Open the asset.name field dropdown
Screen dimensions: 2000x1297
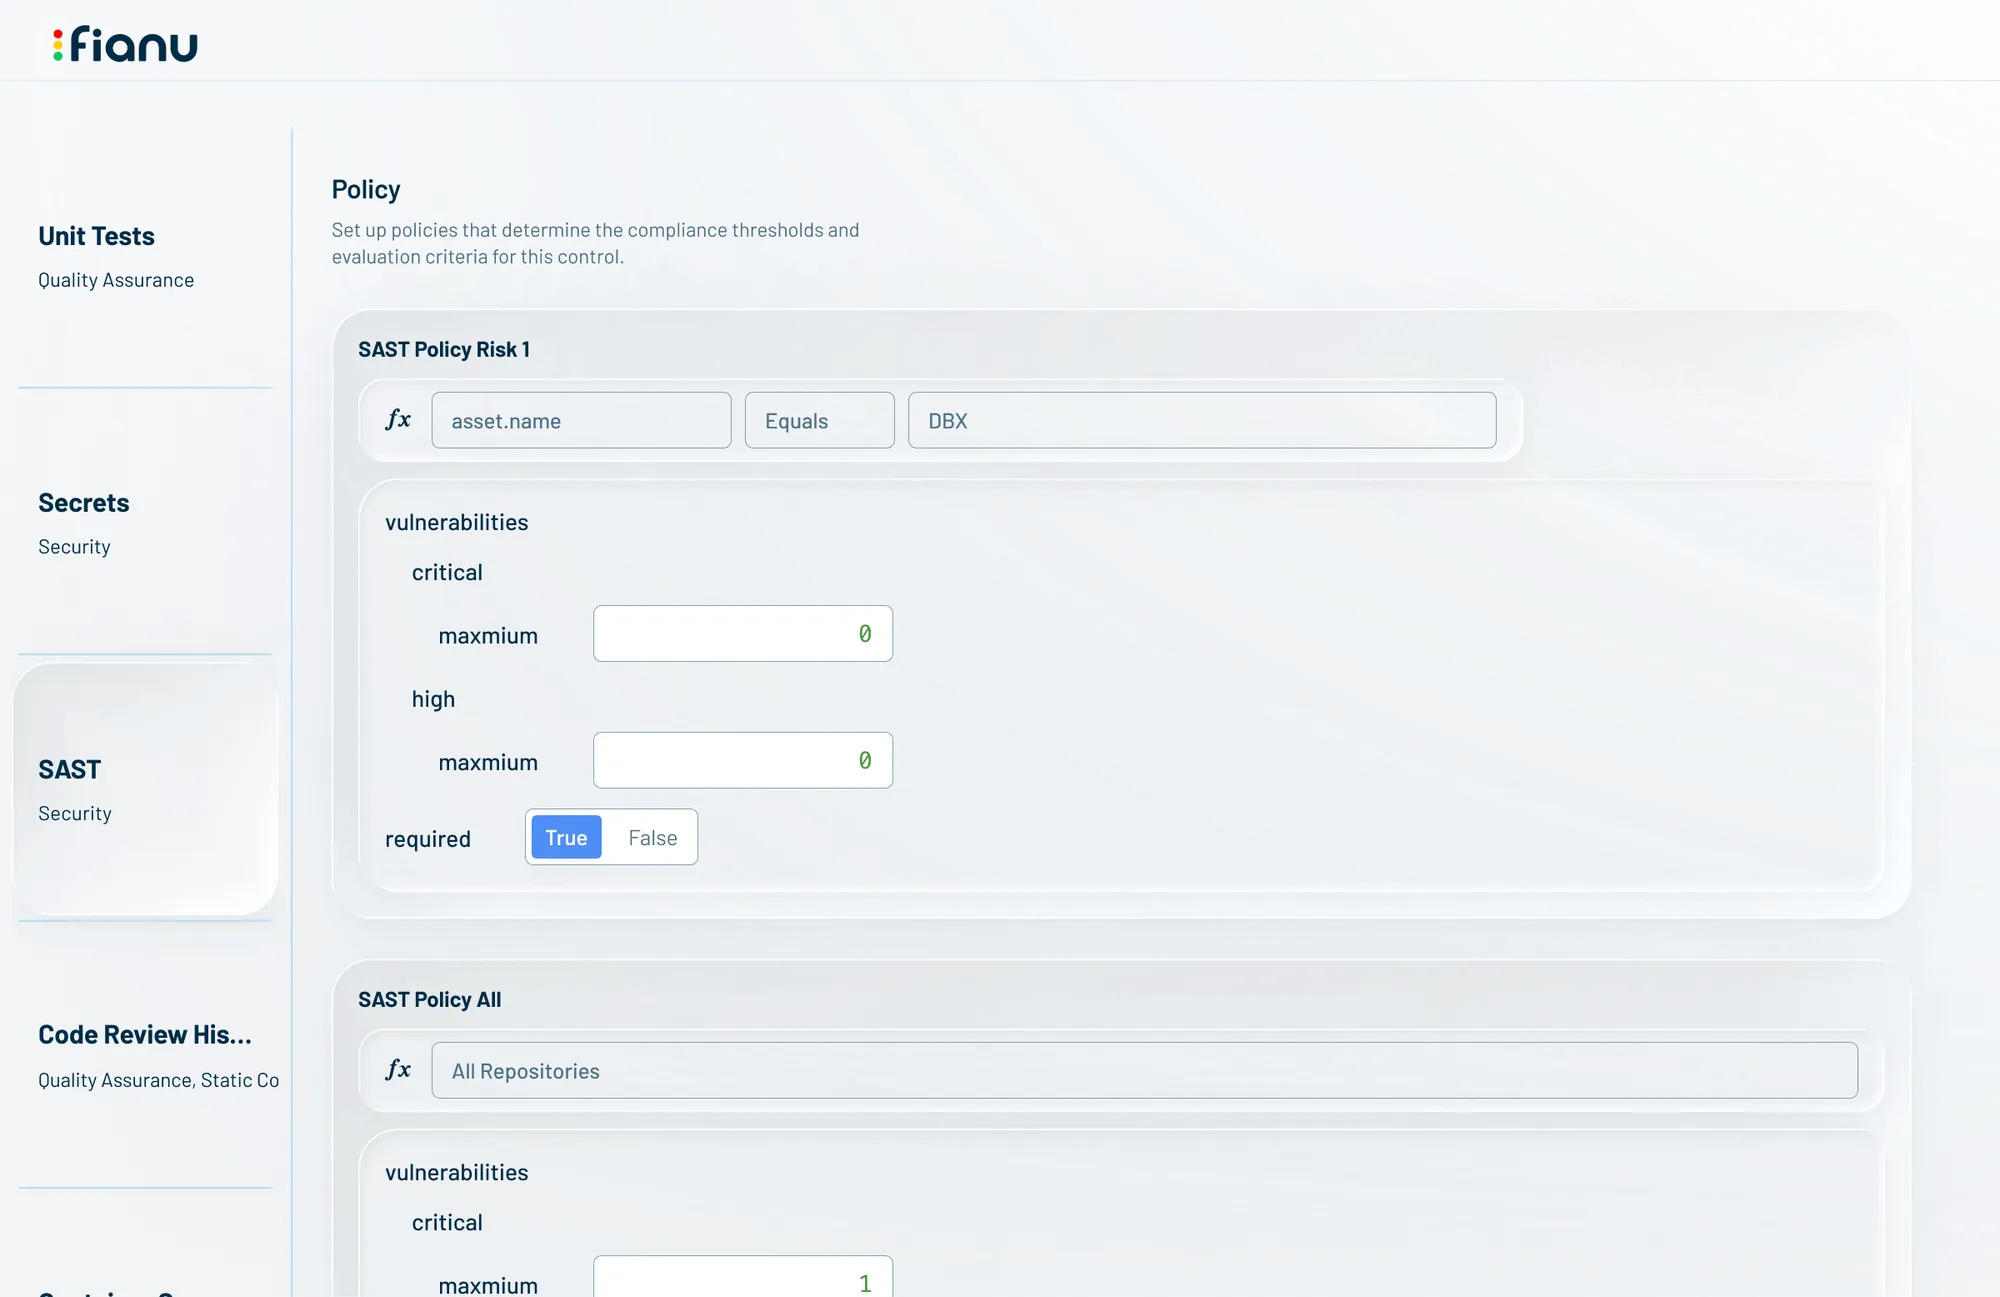click(581, 420)
